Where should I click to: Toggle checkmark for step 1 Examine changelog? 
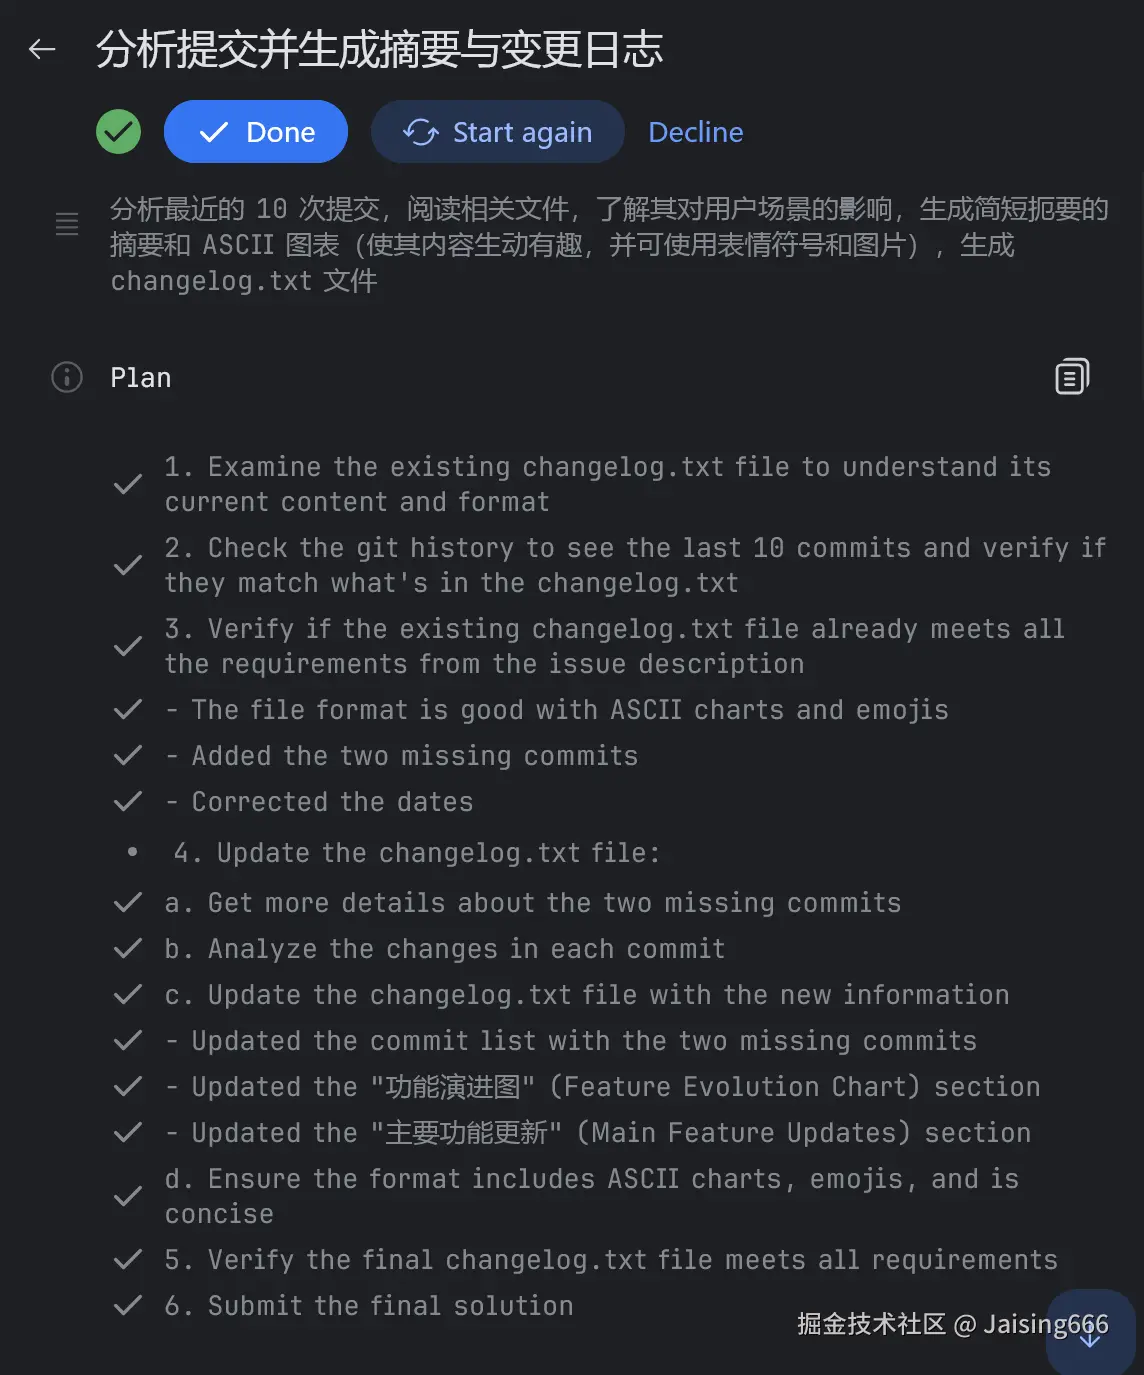[x=128, y=485]
